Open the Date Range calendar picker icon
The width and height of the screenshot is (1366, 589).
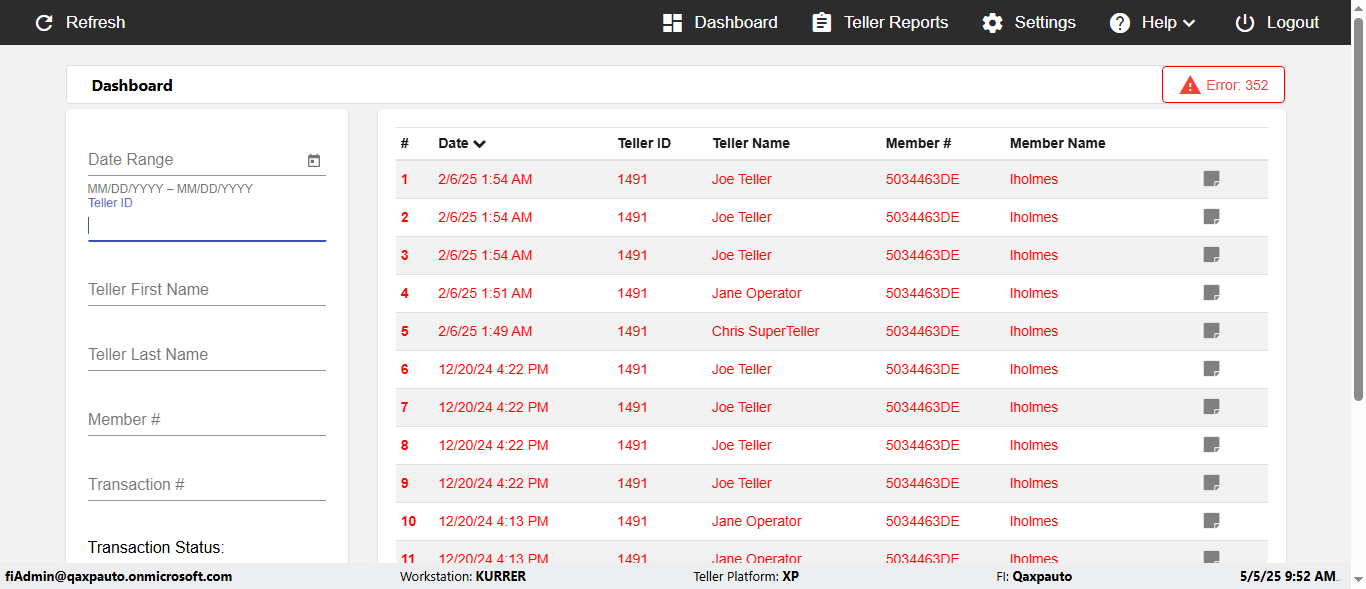(x=314, y=160)
